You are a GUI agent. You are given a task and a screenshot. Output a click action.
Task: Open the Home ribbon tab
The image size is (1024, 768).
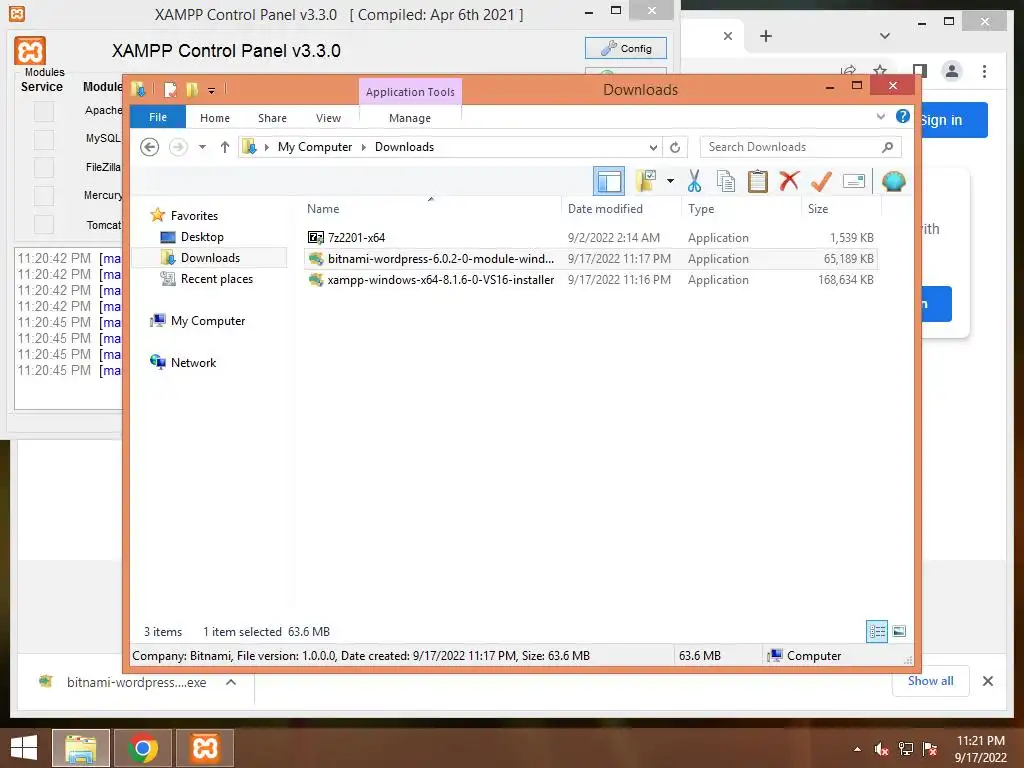click(215, 118)
